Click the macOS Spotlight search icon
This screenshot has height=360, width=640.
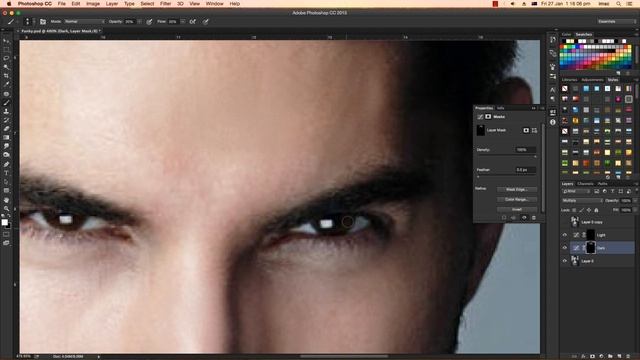[x=619, y=4]
